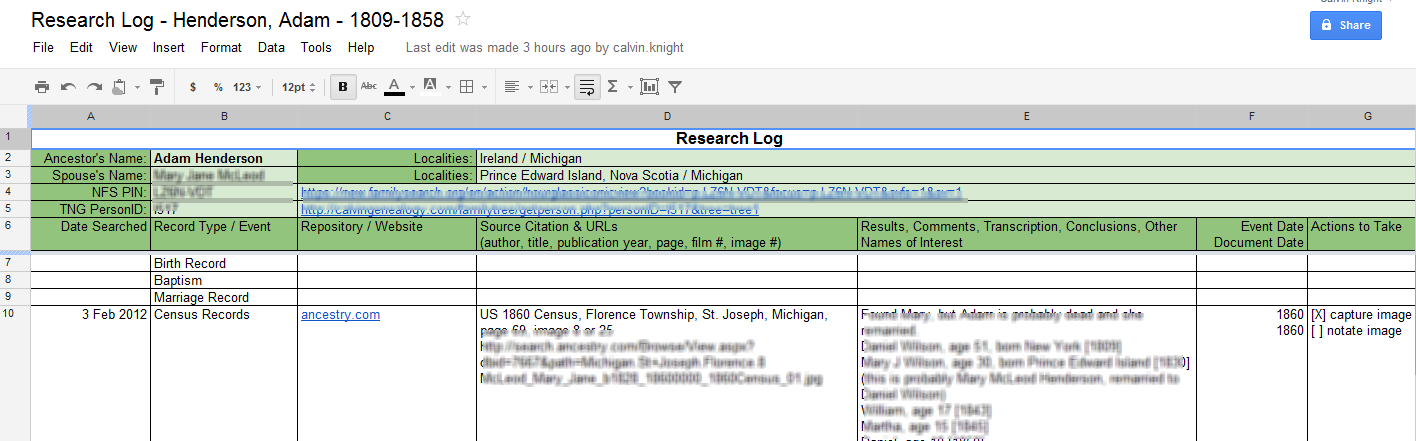Toggle wrap text button
Viewport: 1416px width, 441px height.
click(587, 87)
